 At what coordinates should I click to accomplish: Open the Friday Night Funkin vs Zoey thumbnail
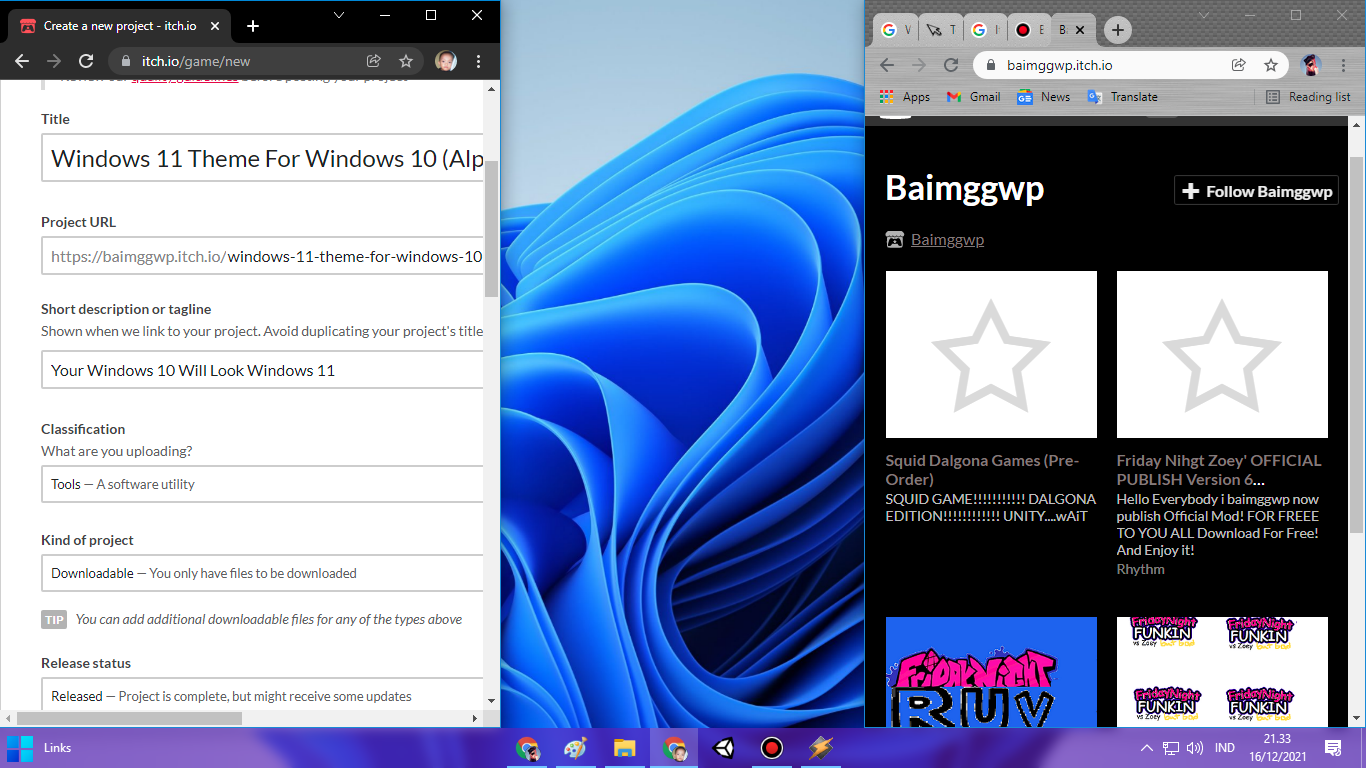[1222, 671]
